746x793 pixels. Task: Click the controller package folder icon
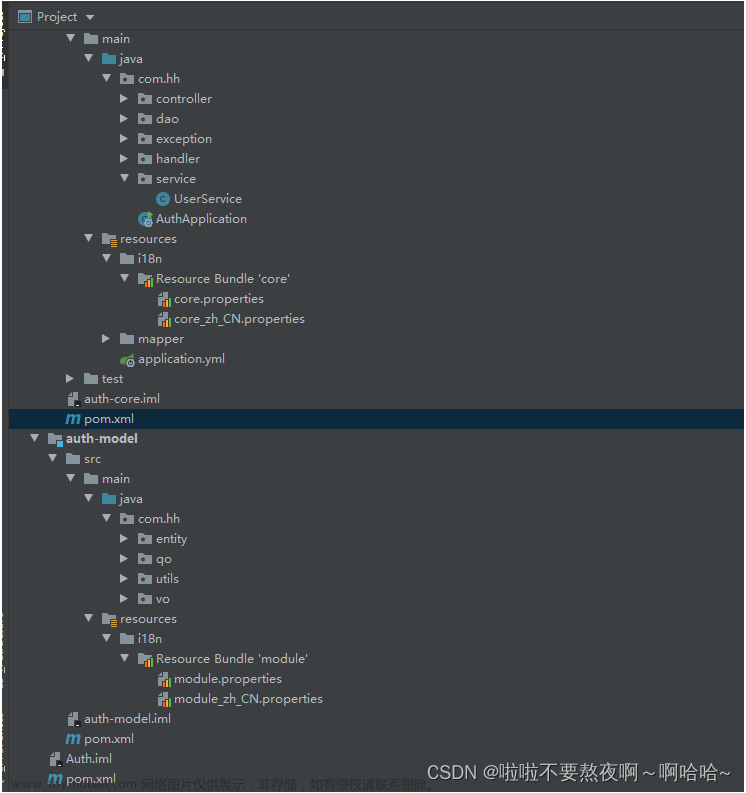point(145,99)
